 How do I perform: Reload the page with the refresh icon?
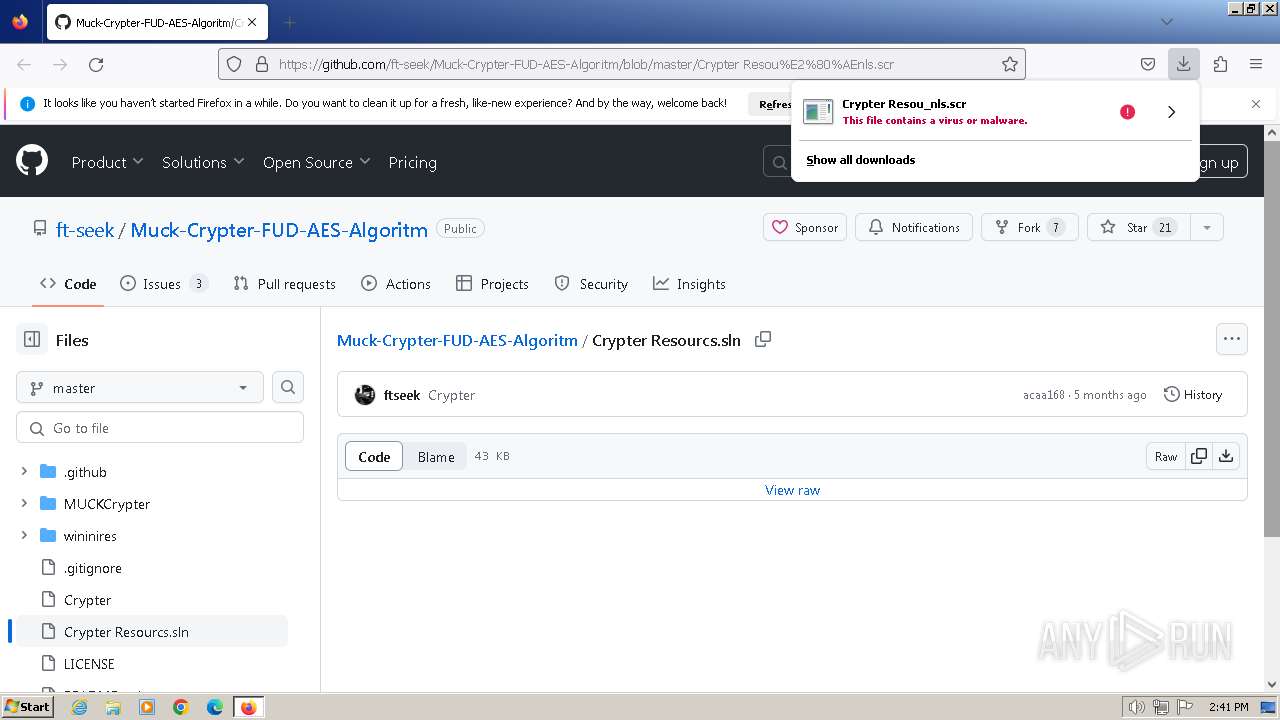[x=96, y=64]
